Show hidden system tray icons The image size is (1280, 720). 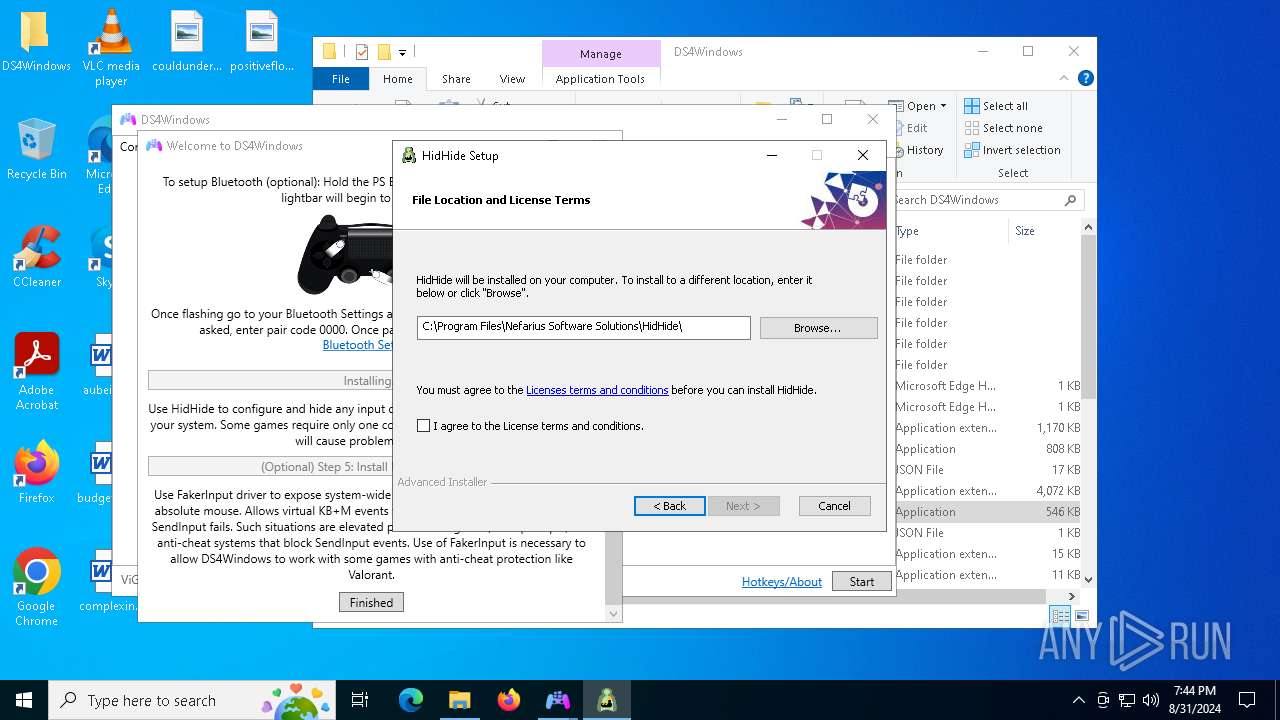pos(1078,700)
